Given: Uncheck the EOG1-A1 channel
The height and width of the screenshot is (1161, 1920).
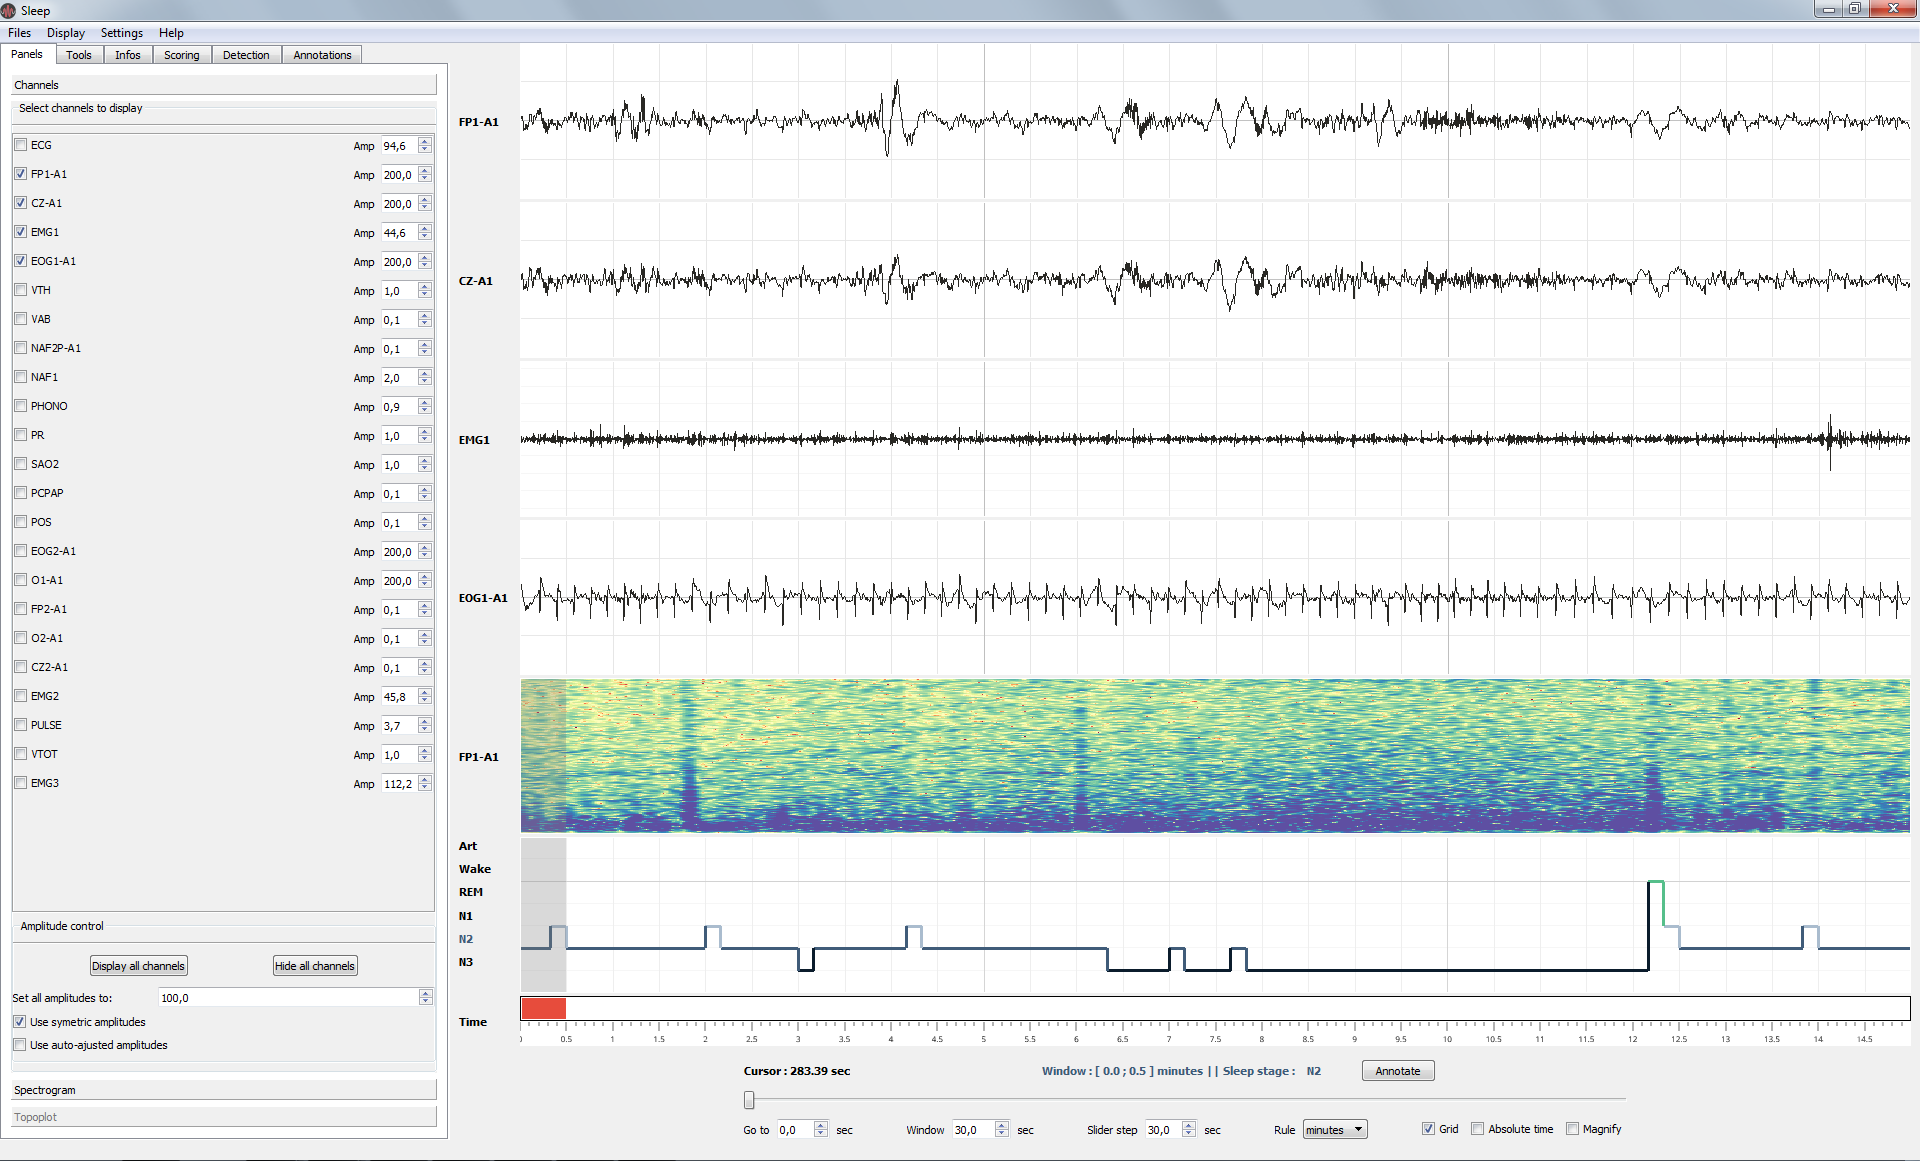Looking at the screenshot, I should tap(21, 261).
